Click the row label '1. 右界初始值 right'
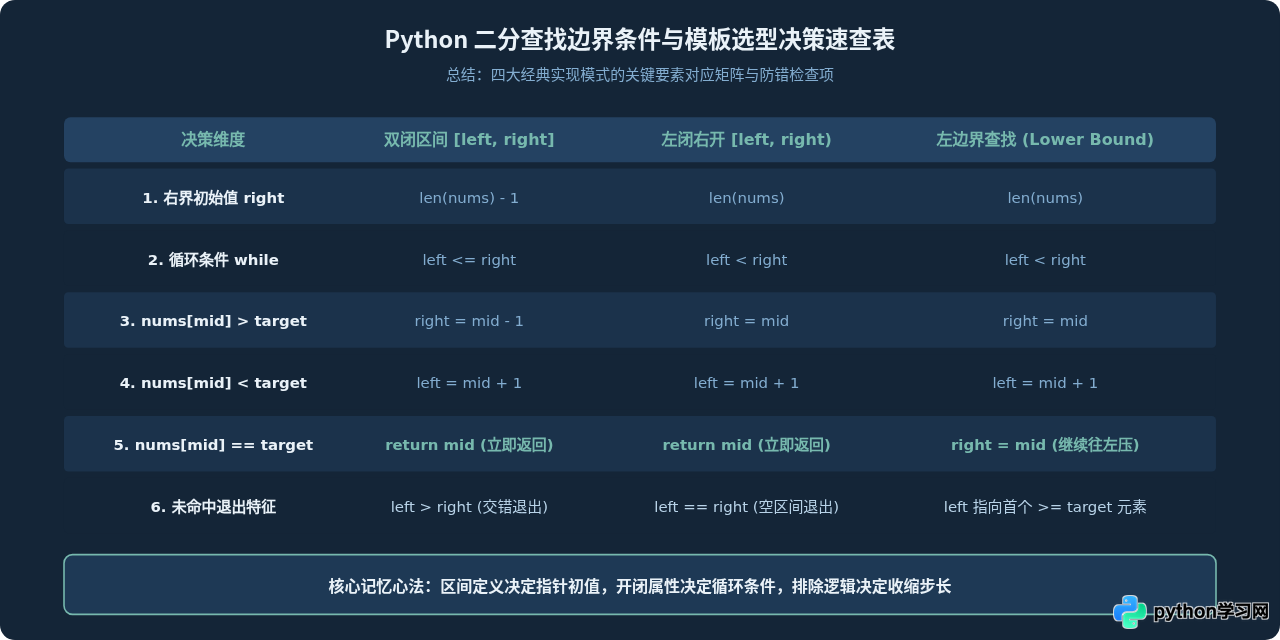Viewport: 1280px width, 640px height. pyautogui.click(x=213, y=198)
